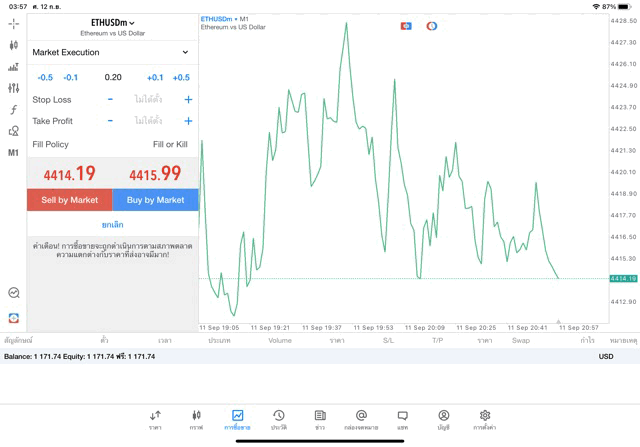
Task: Expand the ETHUSDm symbol selector
Action: [112, 22]
